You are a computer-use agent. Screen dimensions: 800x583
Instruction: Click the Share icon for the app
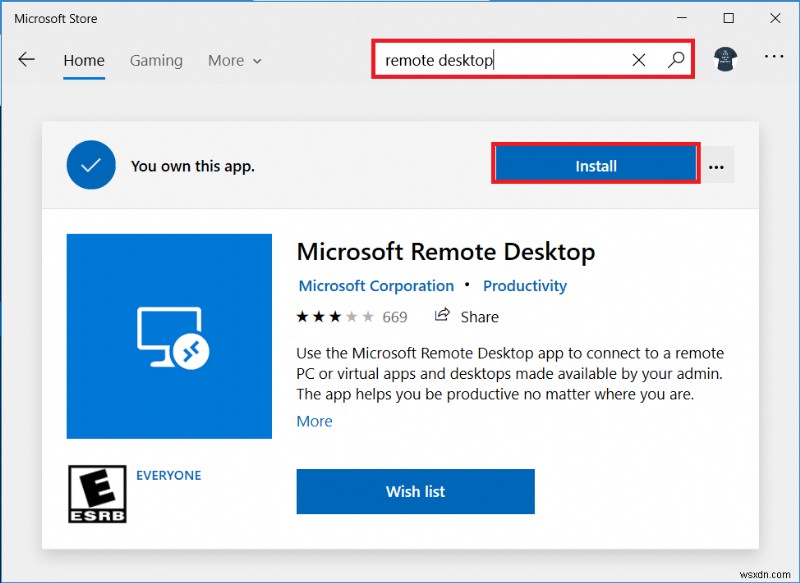click(x=441, y=316)
